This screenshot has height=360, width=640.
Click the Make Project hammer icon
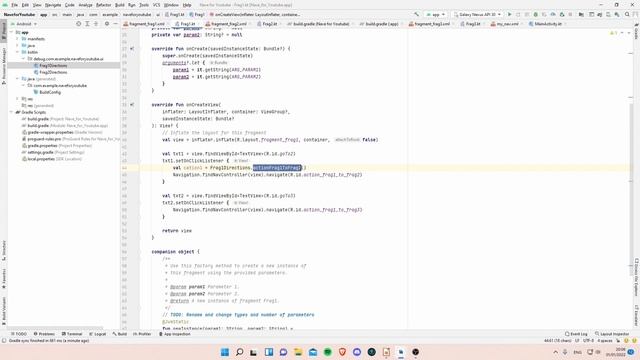416,14
